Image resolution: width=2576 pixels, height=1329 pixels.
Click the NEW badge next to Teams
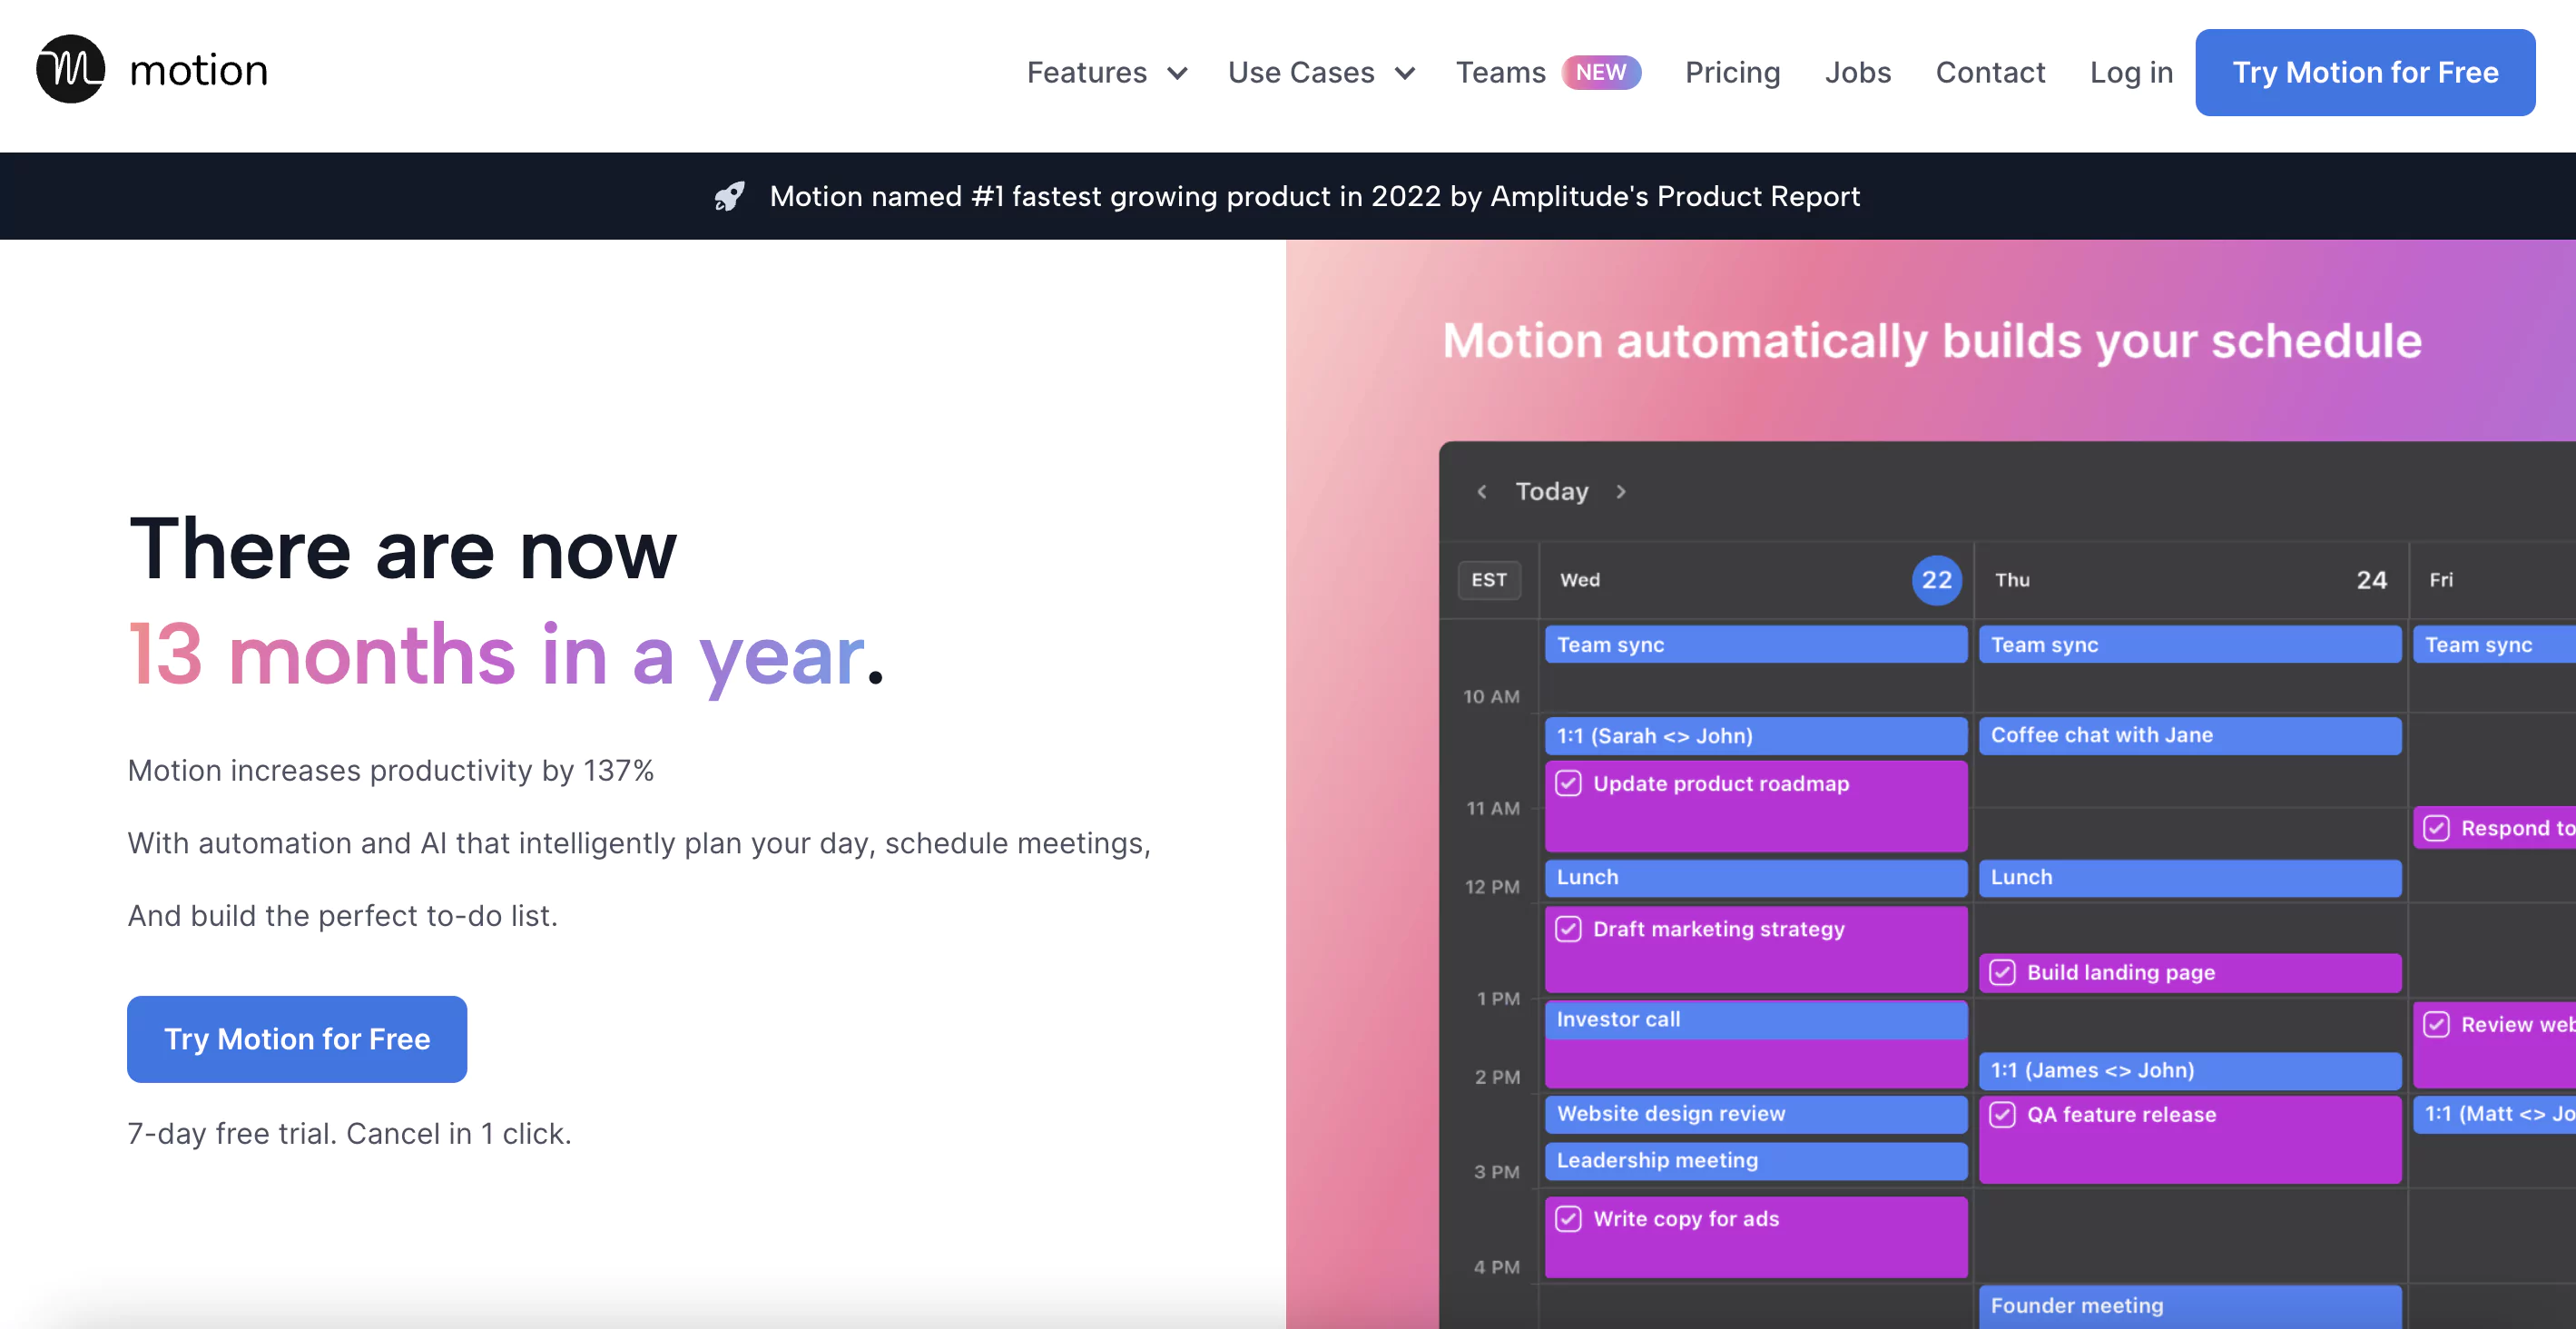tap(1601, 72)
